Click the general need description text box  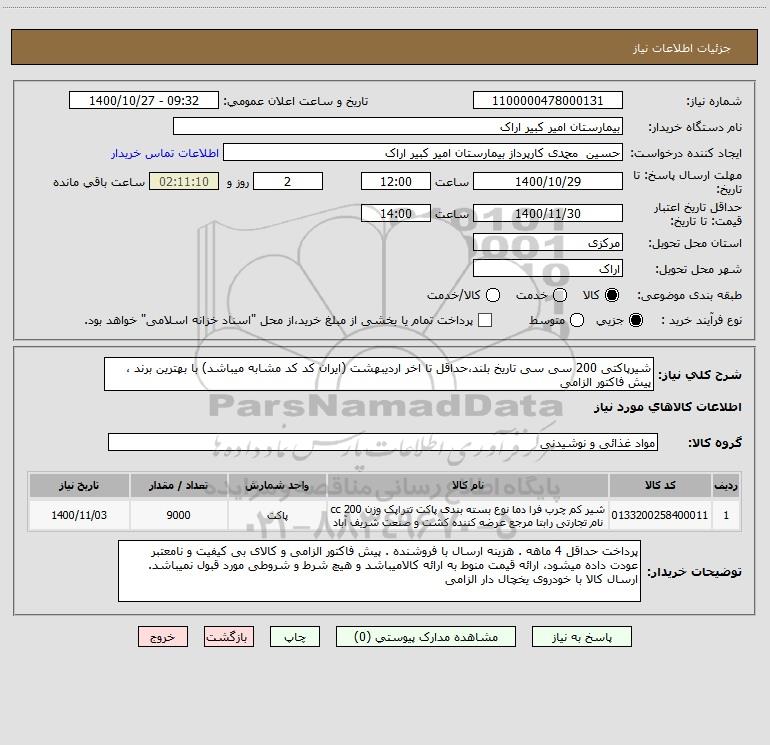point(379,375)
